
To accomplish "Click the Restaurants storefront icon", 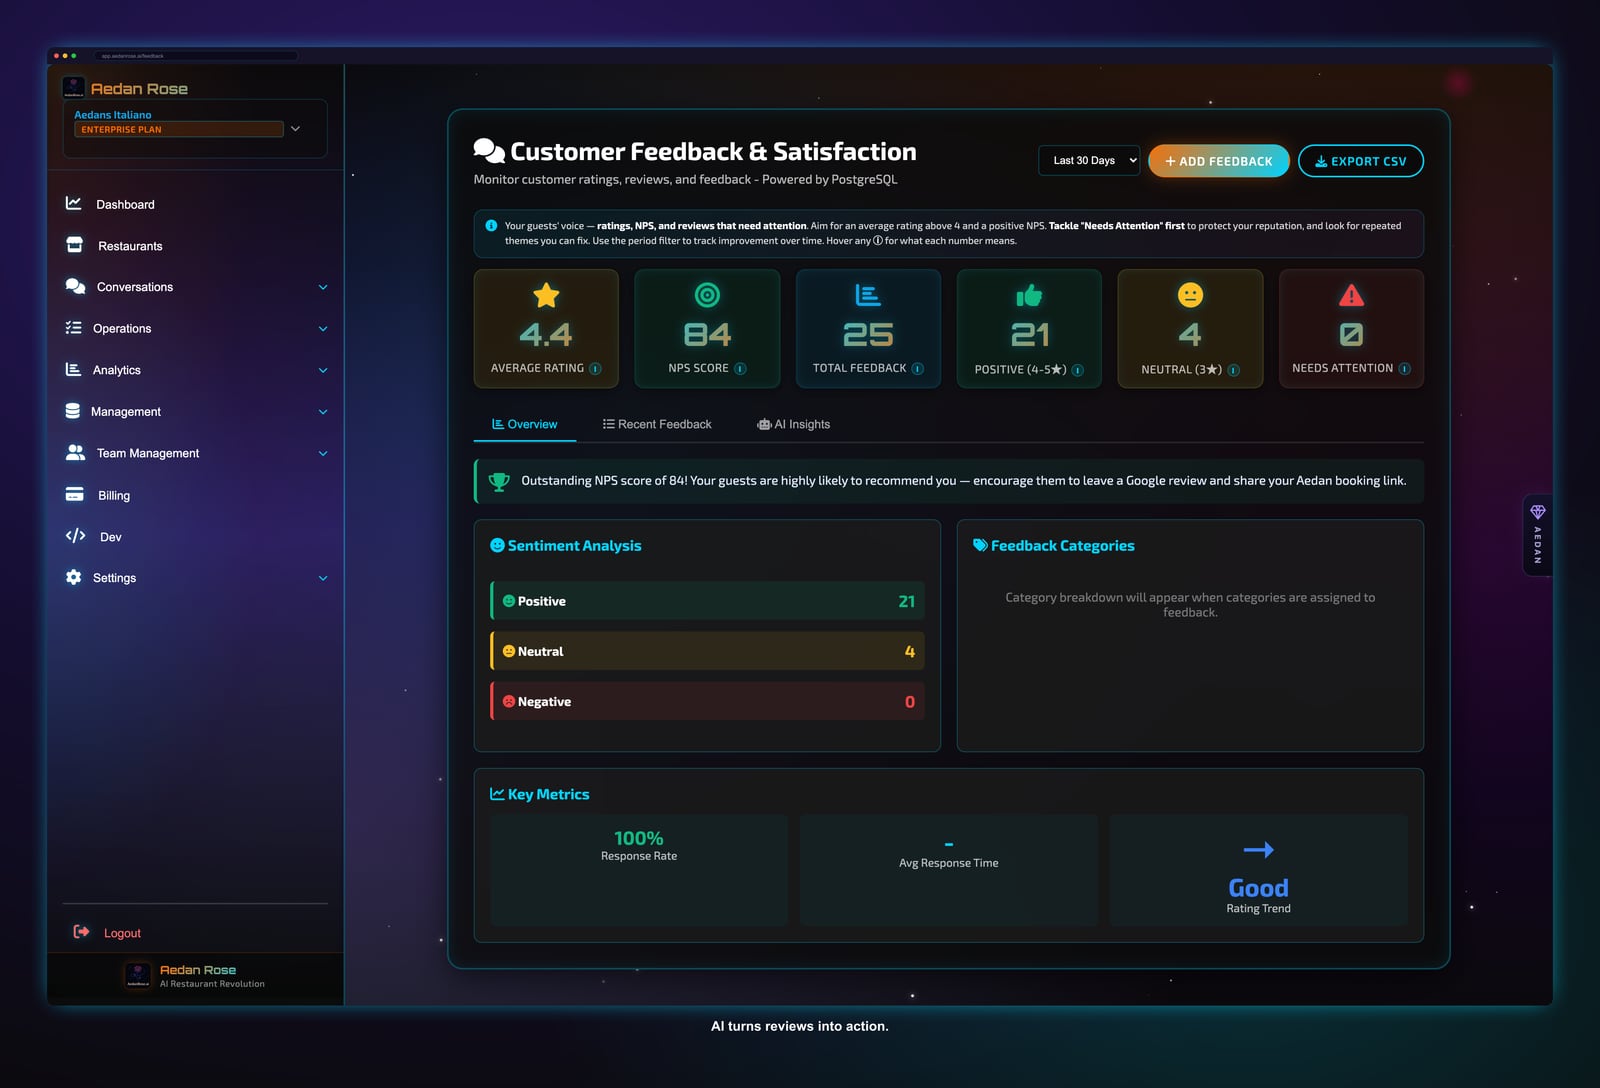I will tap(74, 245).
